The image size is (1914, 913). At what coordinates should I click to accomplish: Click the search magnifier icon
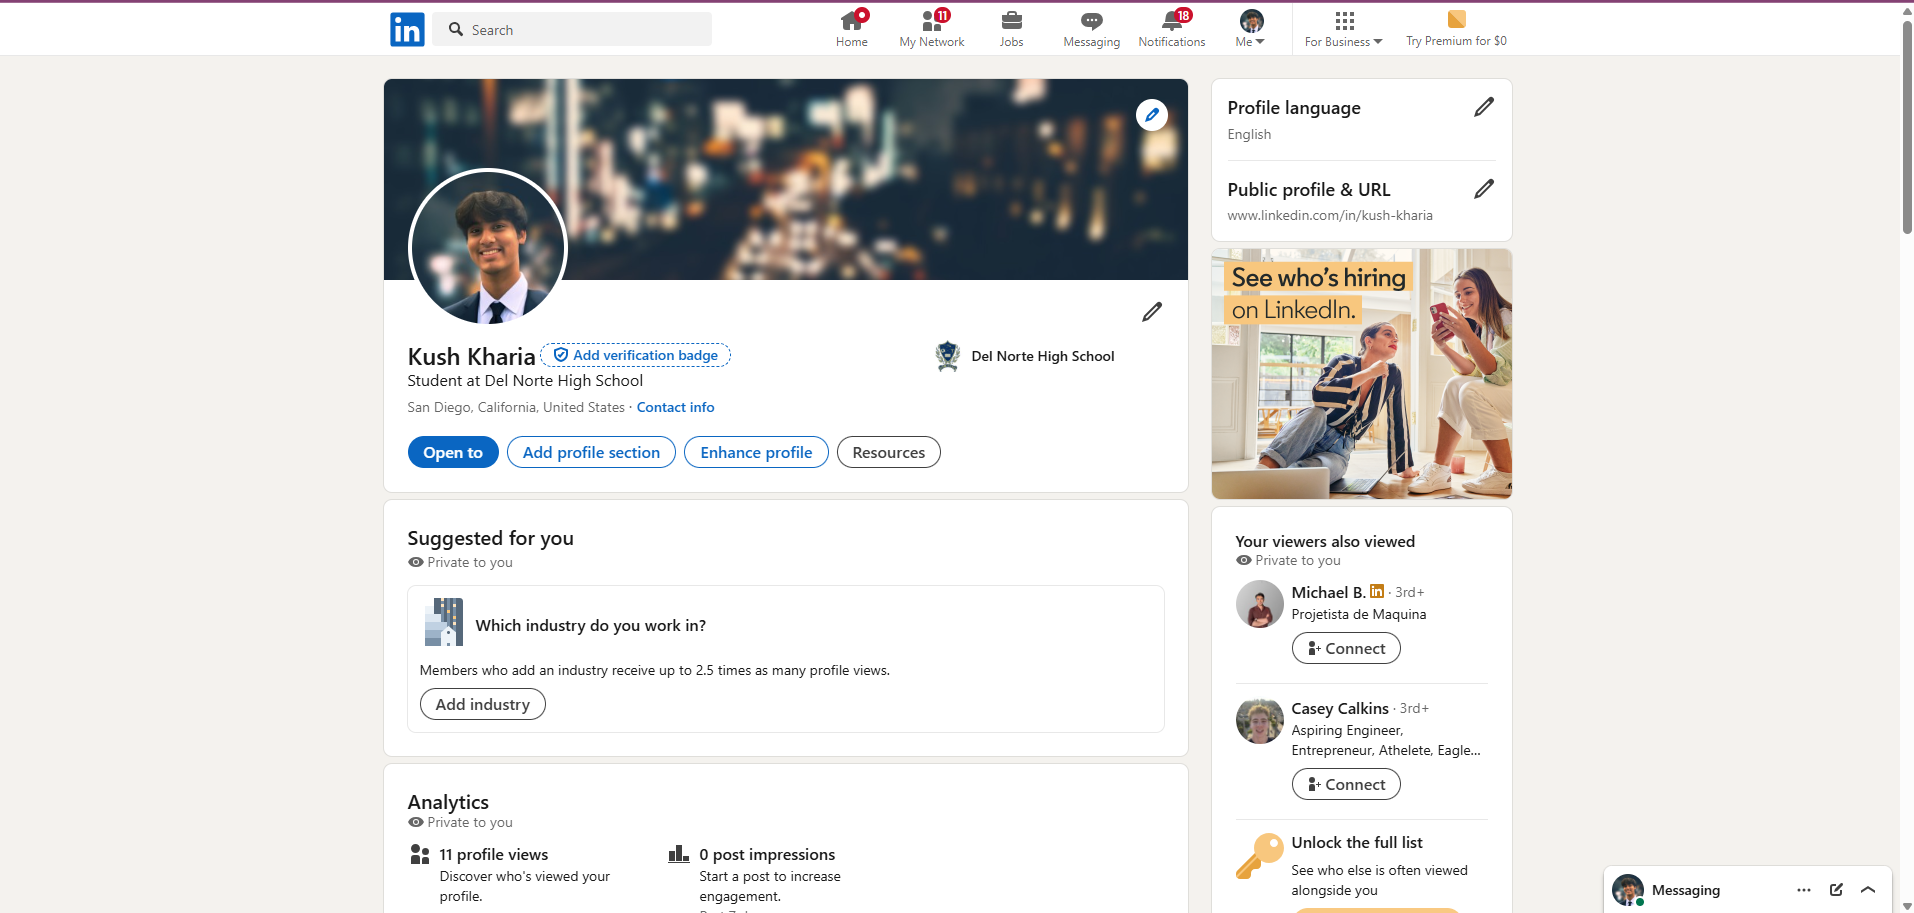tap(456, 29)
